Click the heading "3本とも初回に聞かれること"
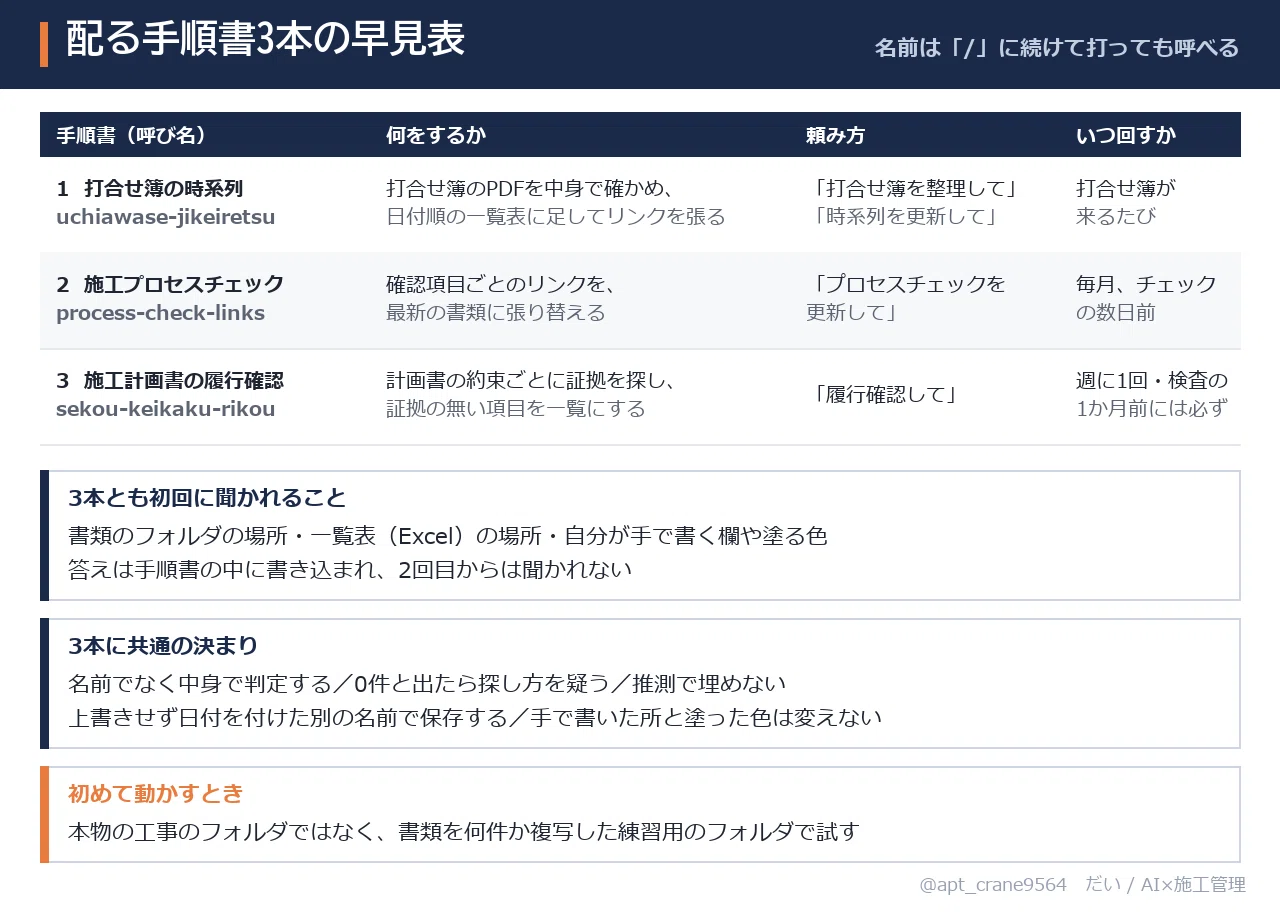Viewport: 1280px width, 915px height. pyautogui.click(x=207, y=498)
